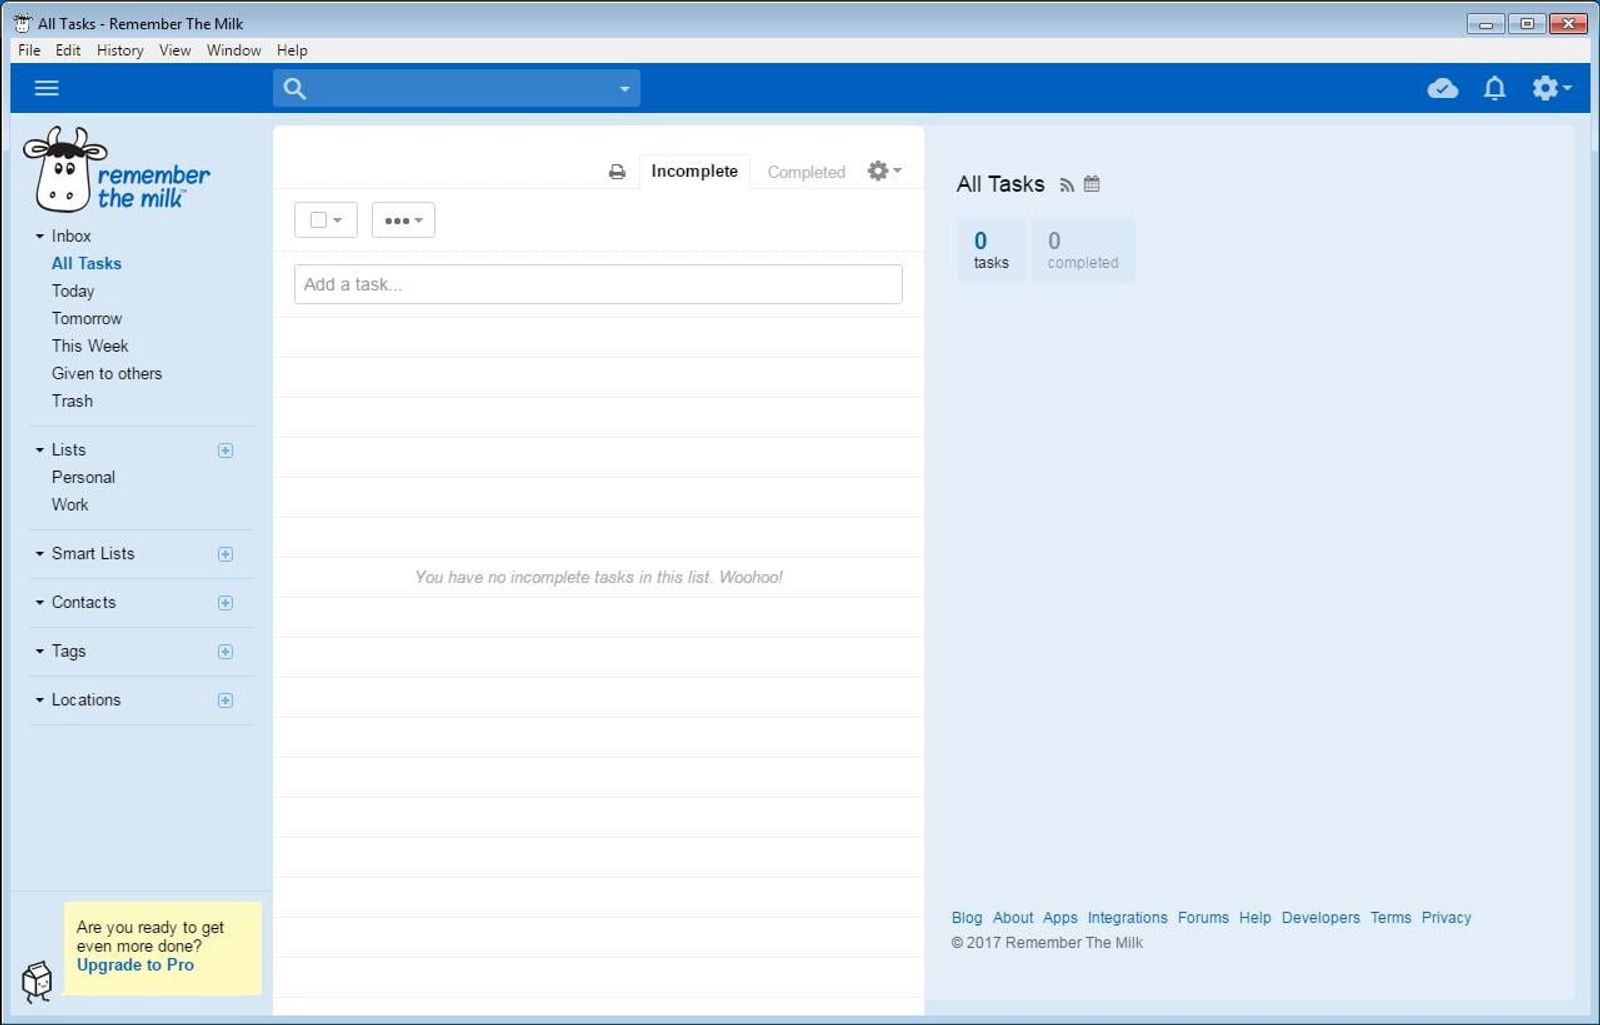The height and width of the screenshot is (1025, 1600).
Task: Click the print icon
Action: pyautogui.click(x=617, y=172)
